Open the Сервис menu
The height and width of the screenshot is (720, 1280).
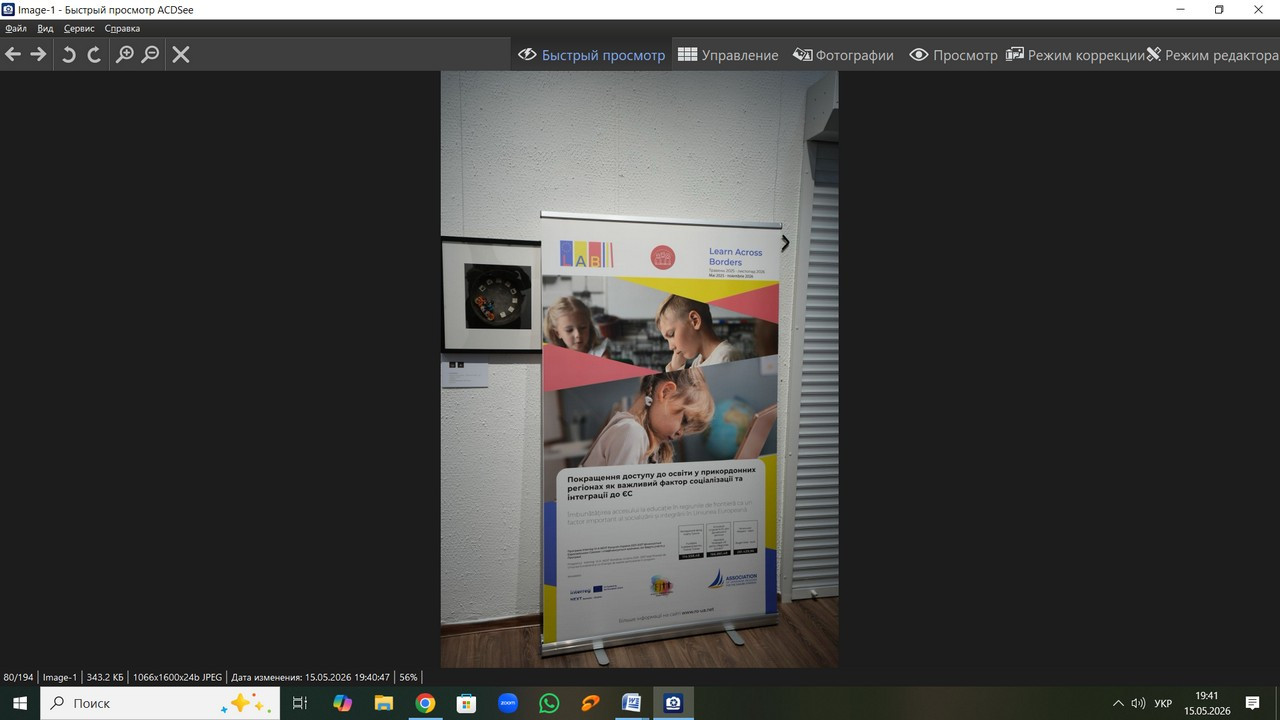79,29
